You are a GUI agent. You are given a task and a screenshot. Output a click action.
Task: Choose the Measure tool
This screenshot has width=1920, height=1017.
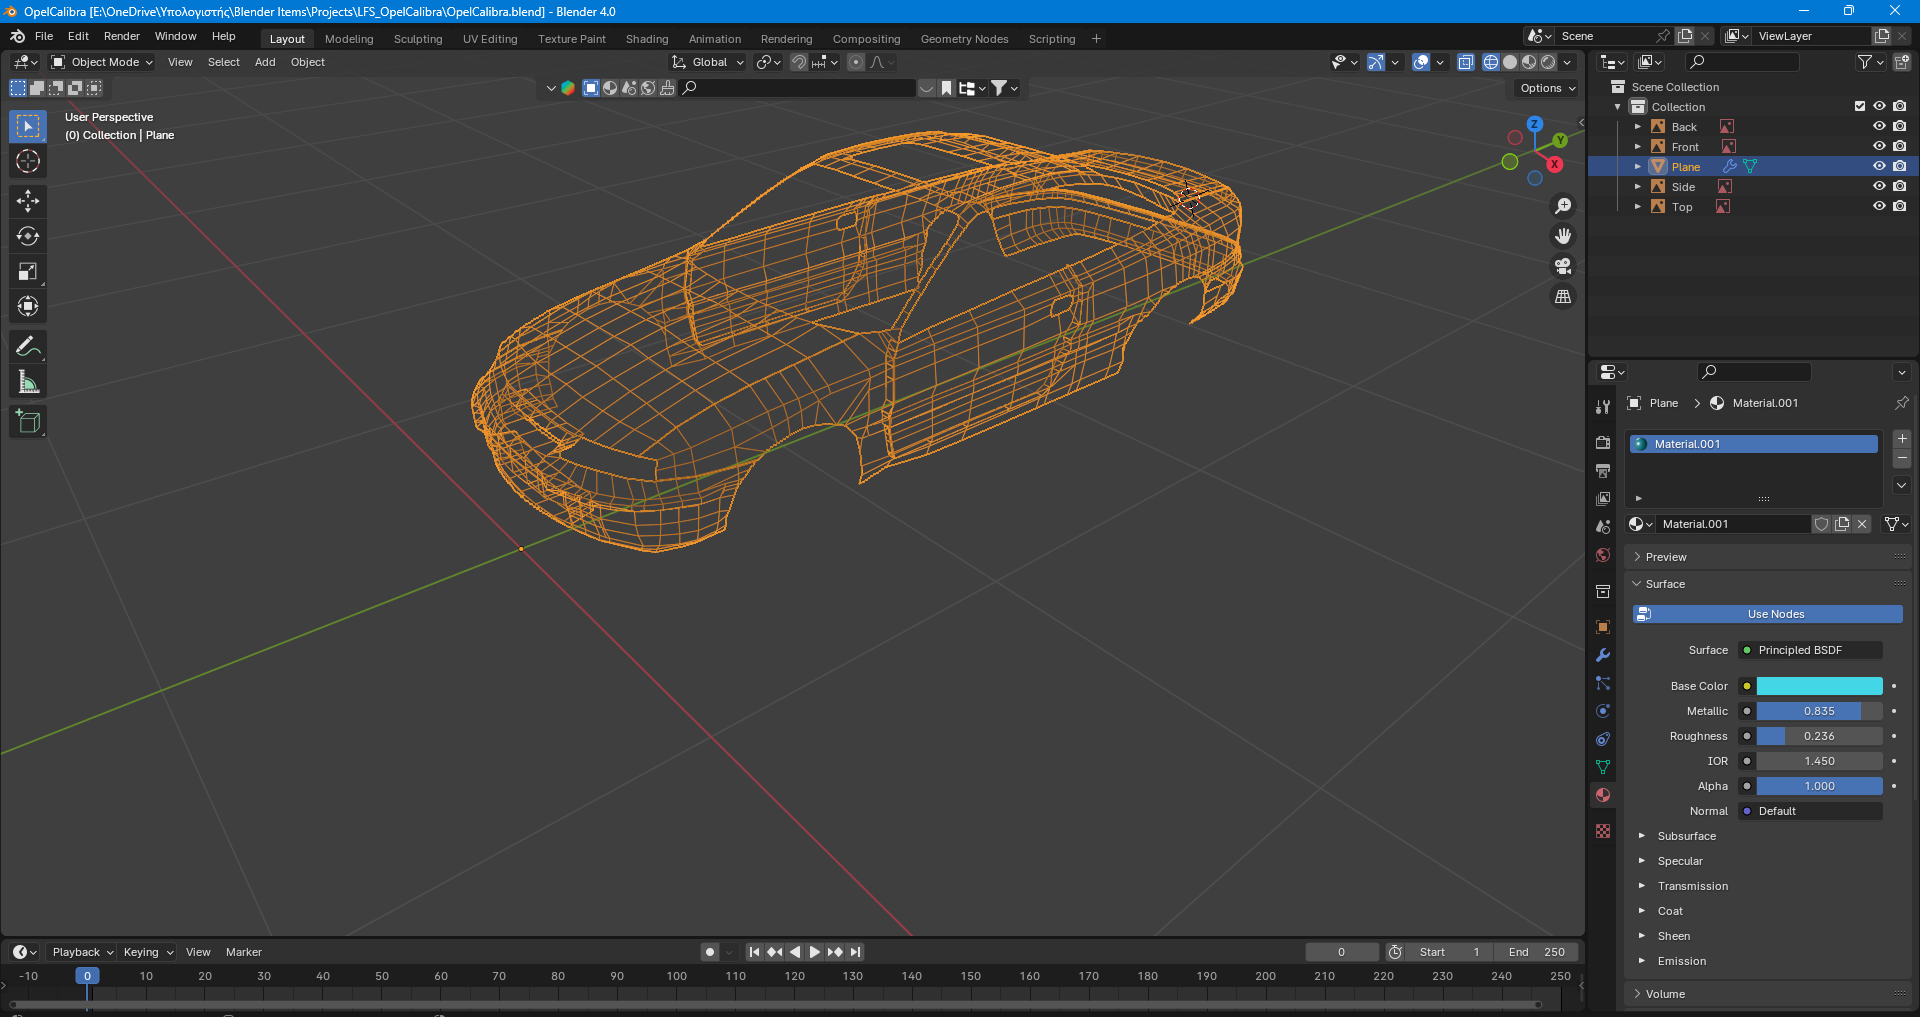28,382
